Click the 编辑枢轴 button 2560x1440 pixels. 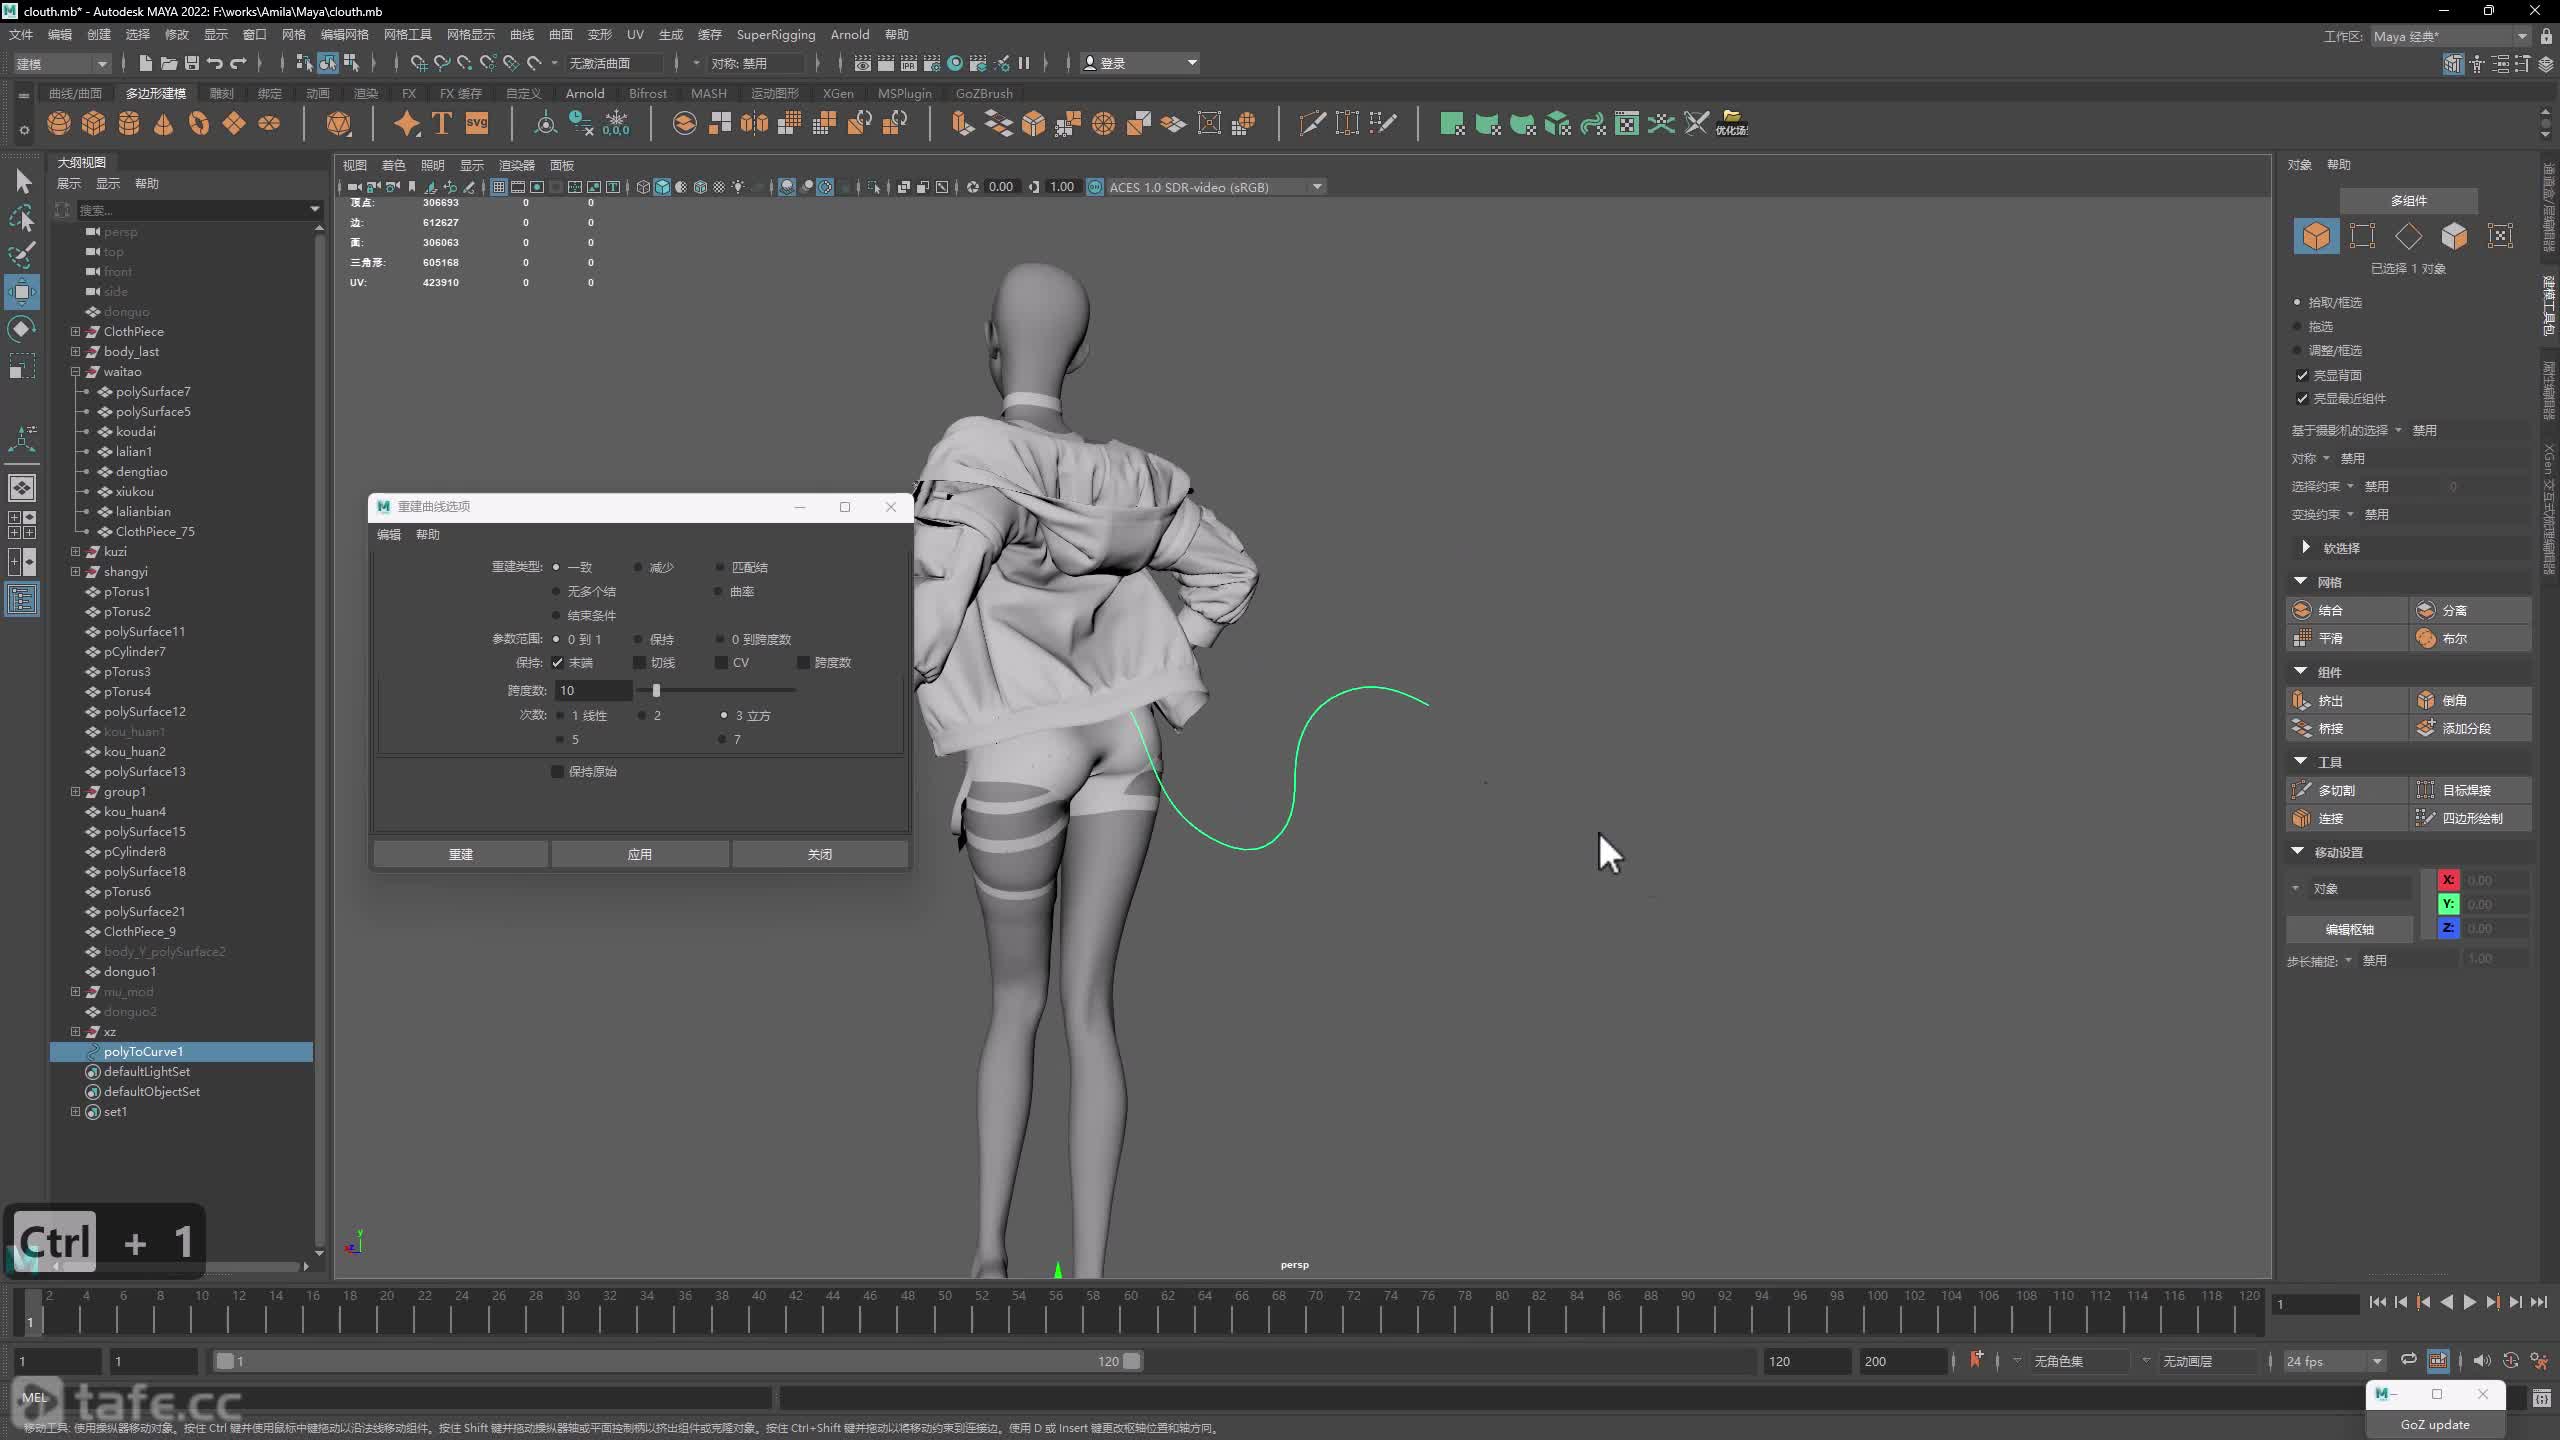[2349, 929]
